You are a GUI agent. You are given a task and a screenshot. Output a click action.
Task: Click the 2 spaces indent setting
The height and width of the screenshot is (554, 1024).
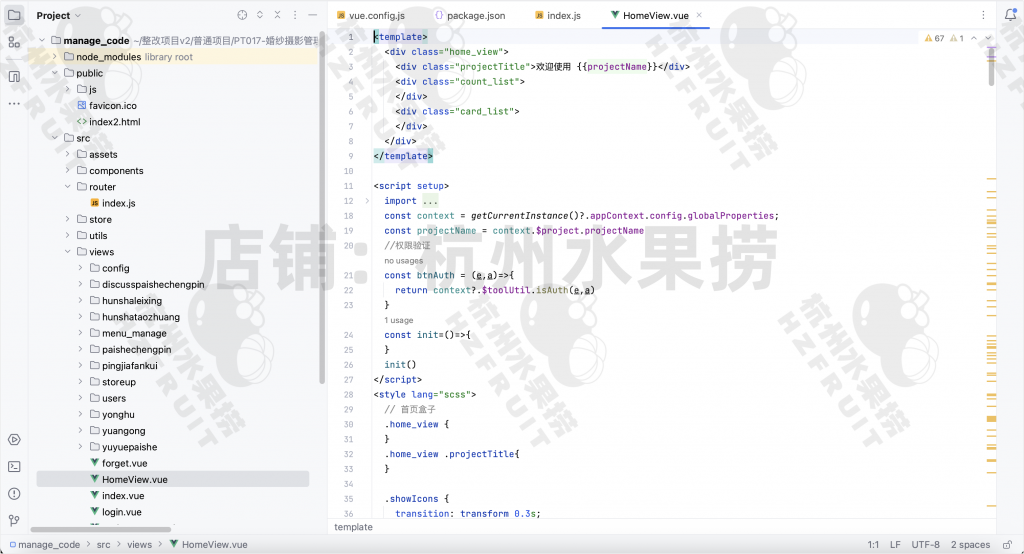pyautogui.click(x=970, y=545)
